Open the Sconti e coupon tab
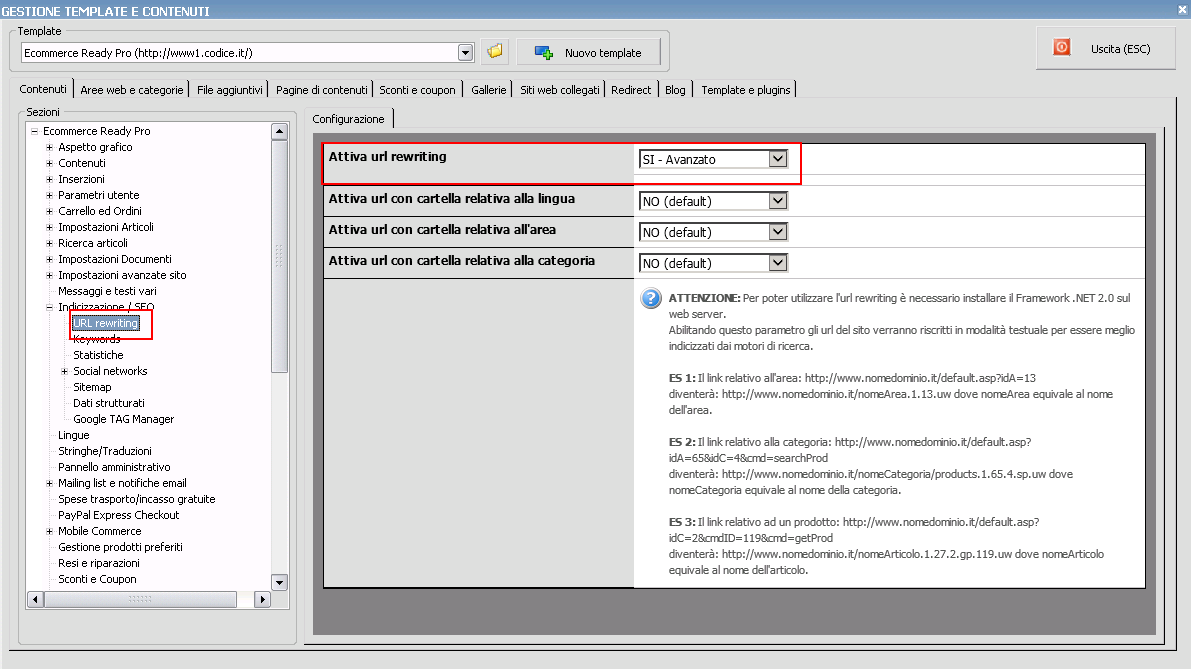 point(417,90)
